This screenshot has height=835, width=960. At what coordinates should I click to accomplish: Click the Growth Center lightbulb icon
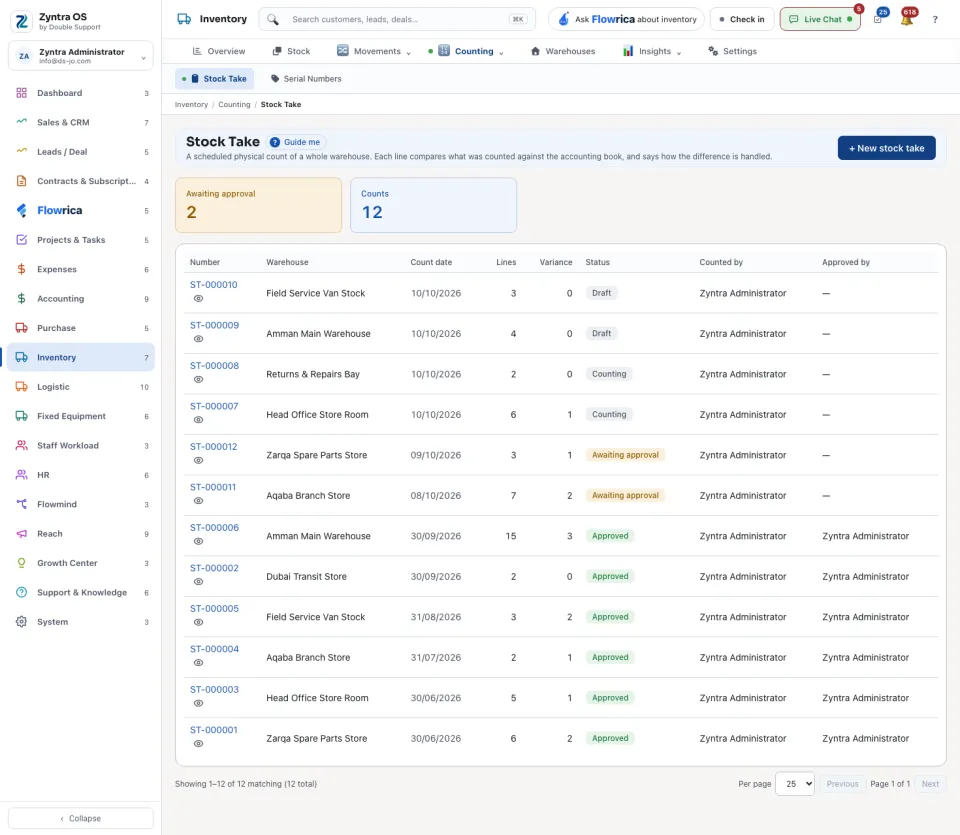pos(21,563)
